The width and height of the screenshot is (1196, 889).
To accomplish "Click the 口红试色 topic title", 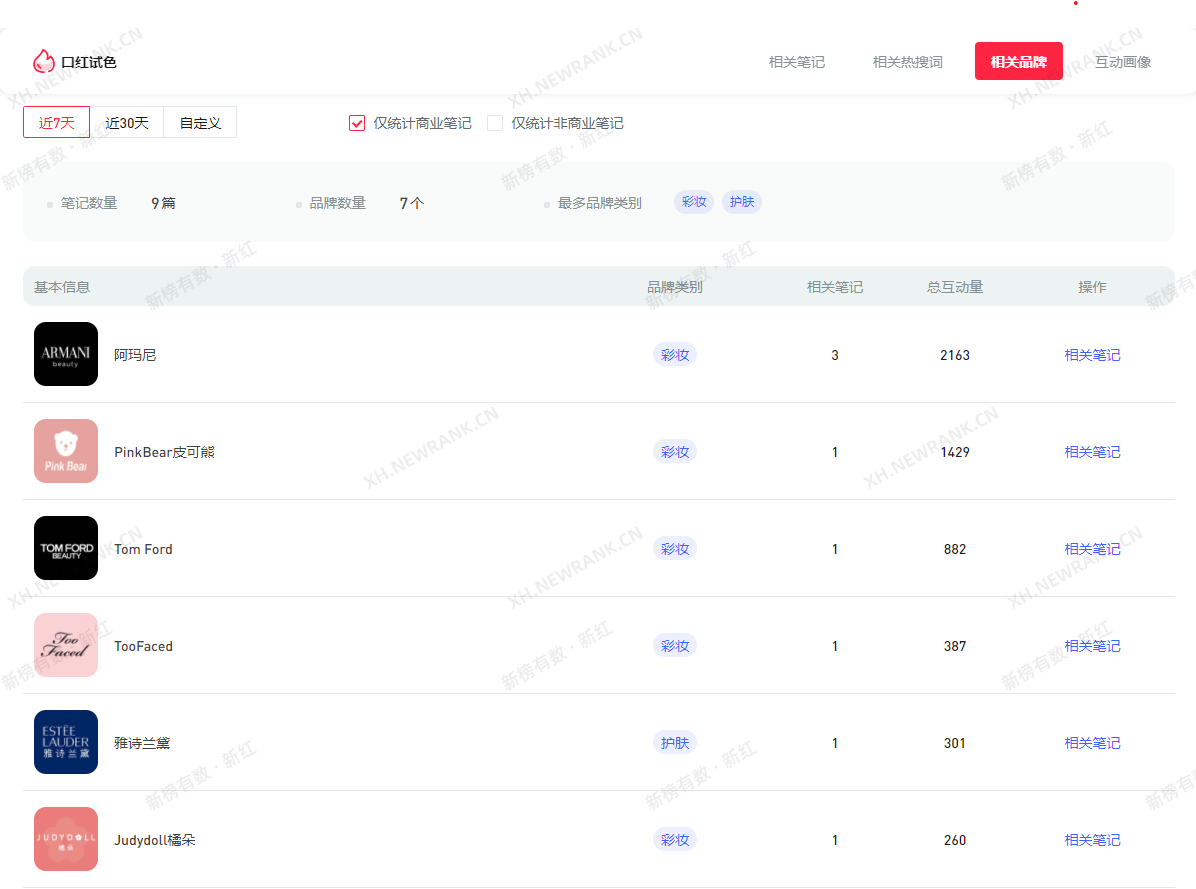I will 88,62.
